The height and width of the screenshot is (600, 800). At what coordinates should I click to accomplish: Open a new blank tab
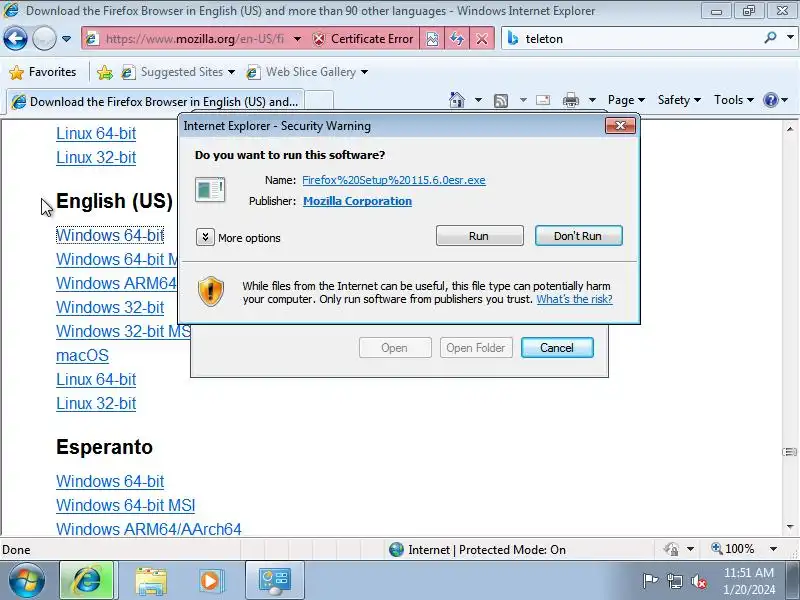319,101
